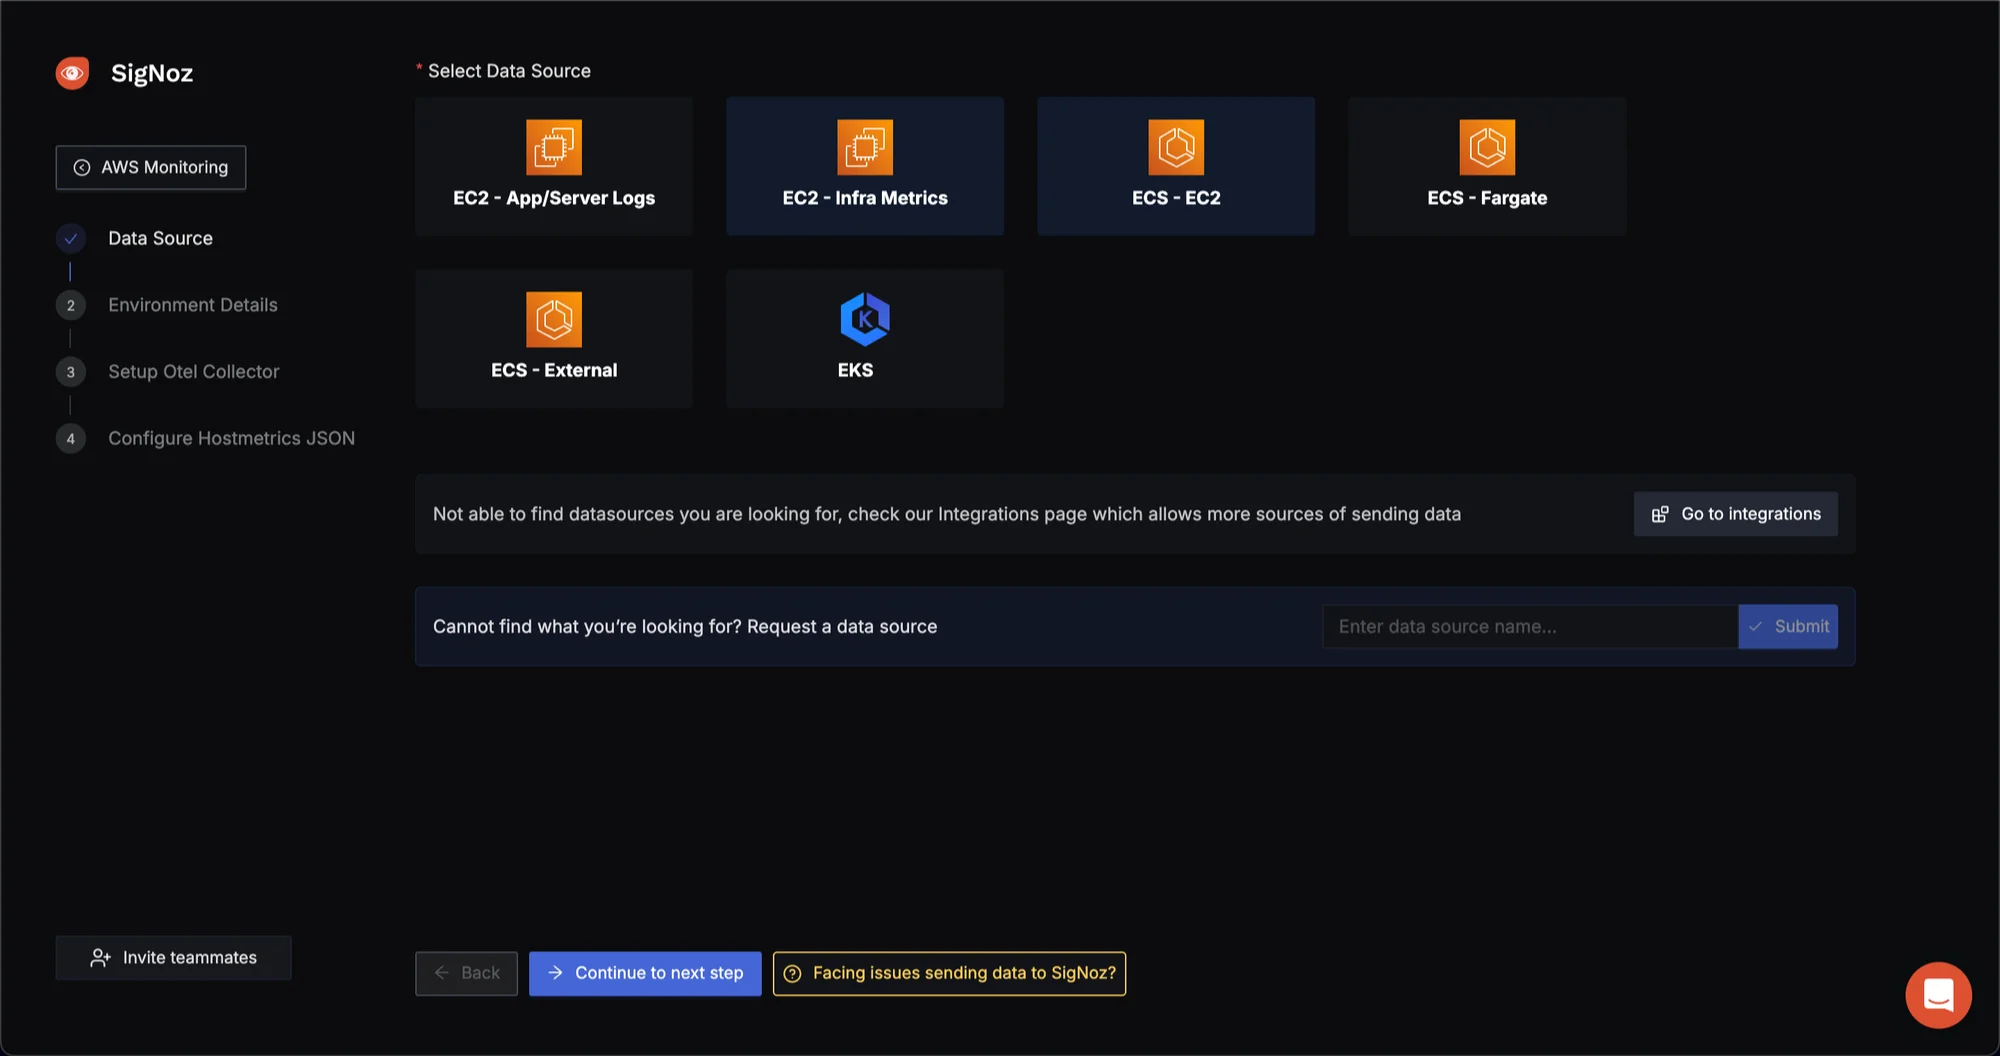This screenshot has height=1056, width=2000.
Task: Click the EKS Kubernetes icon
Action: (865, 319)
